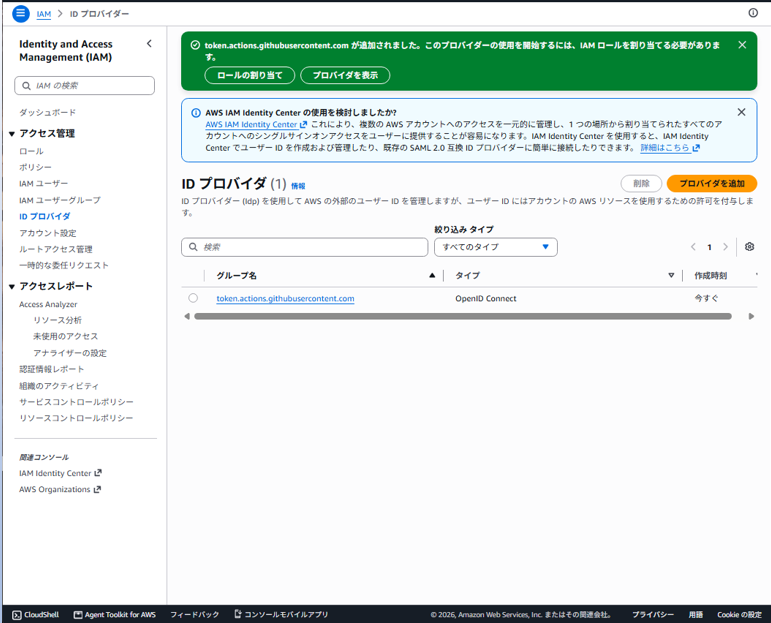Click the 削除 button
The image size is (771, 623).
tap(641, 183)
